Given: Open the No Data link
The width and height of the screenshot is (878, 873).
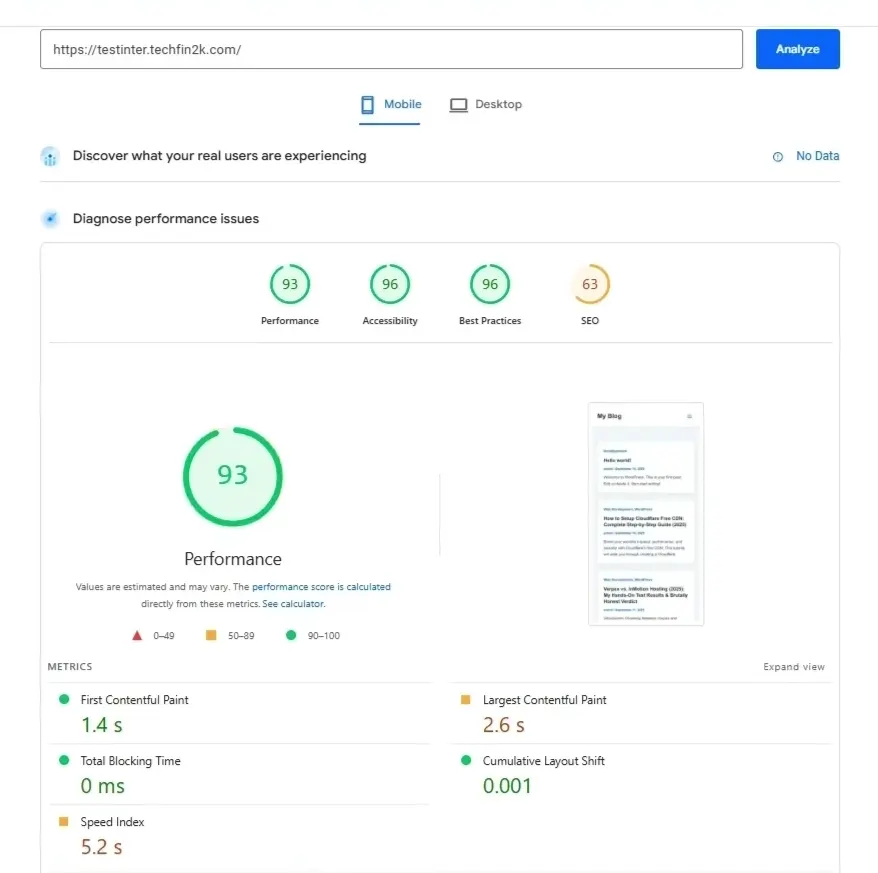Looking at the screenshot, I should [x=818, y=156].
